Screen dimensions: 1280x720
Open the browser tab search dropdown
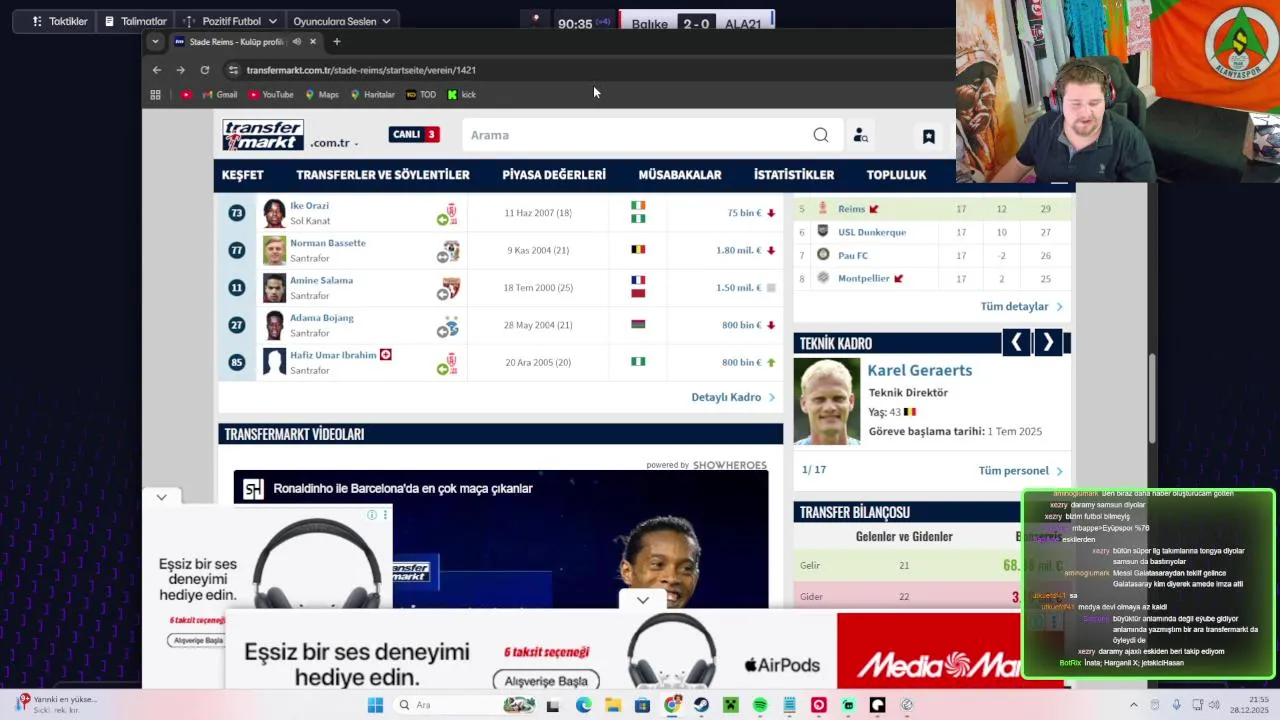pos(154,42)
